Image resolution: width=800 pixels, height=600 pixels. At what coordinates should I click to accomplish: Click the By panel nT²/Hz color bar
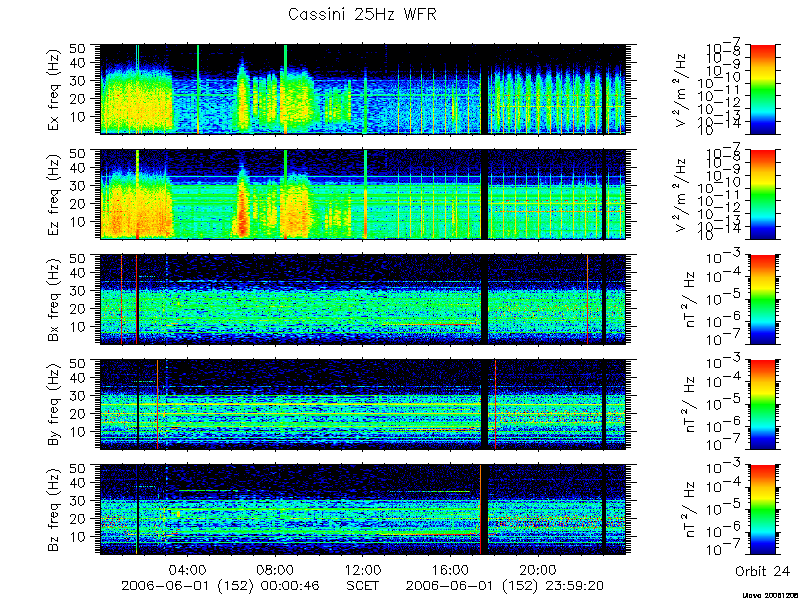pos(762,405)
